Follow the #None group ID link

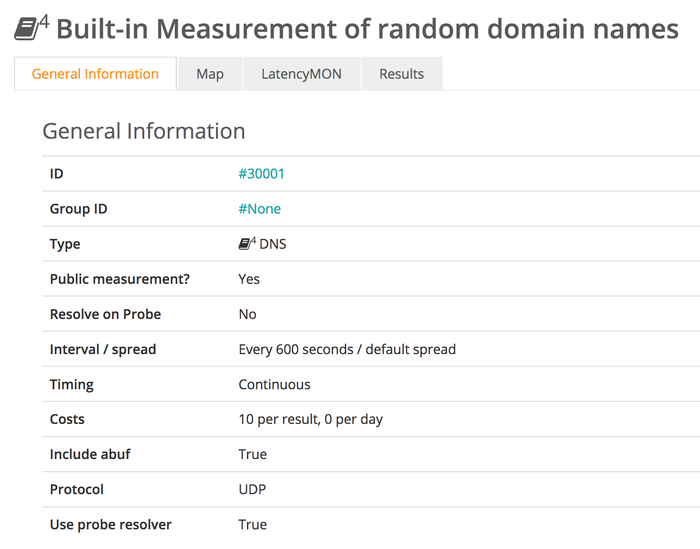[x=259, y=209]
